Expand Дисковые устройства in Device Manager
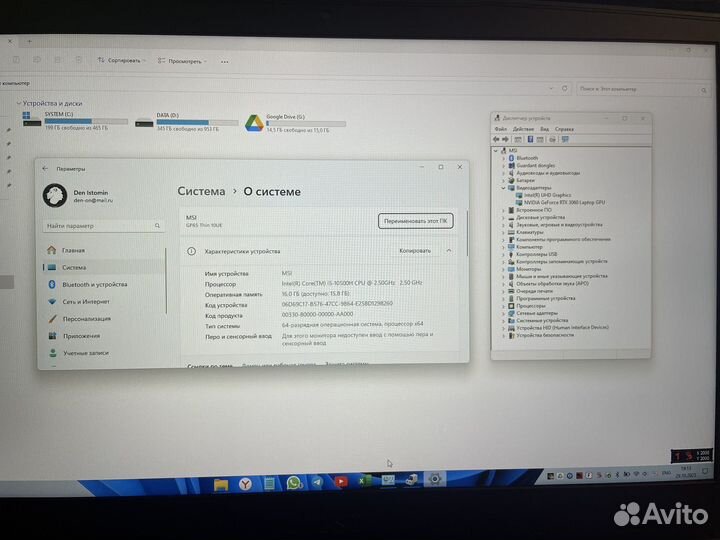Image resolution: width=720 pixels, height=540 pixels. click(504, 218)
